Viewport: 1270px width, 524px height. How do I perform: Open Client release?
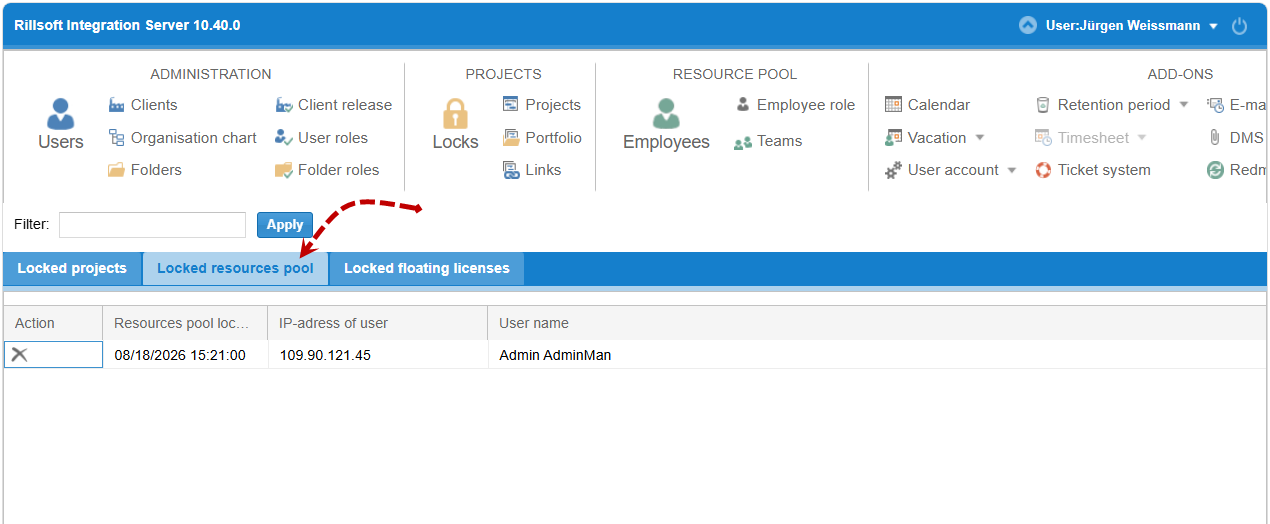[x=333, y=105]
